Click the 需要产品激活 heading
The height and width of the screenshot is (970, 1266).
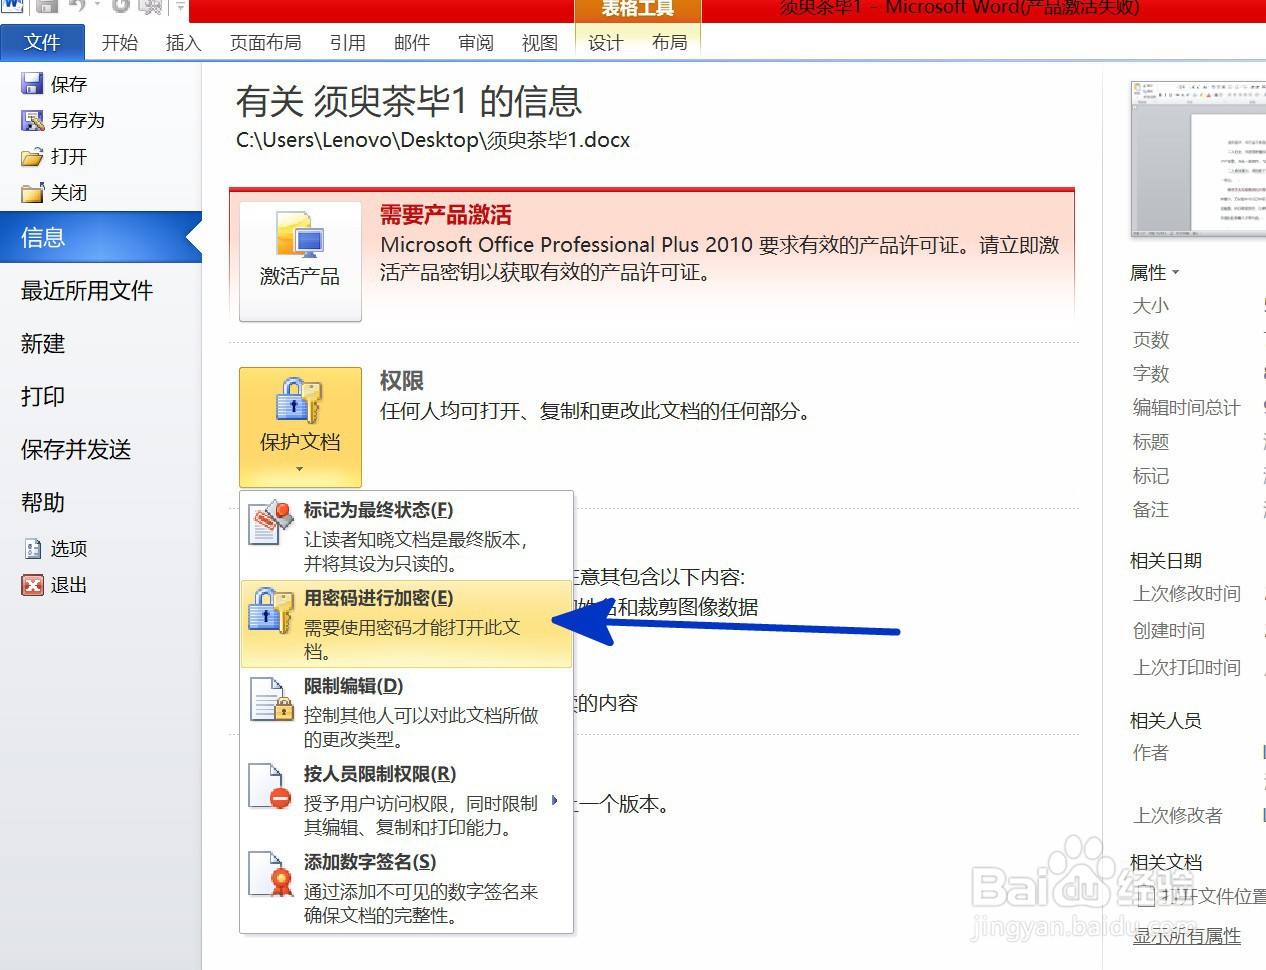pyautogui.click(x=446, y=215)
